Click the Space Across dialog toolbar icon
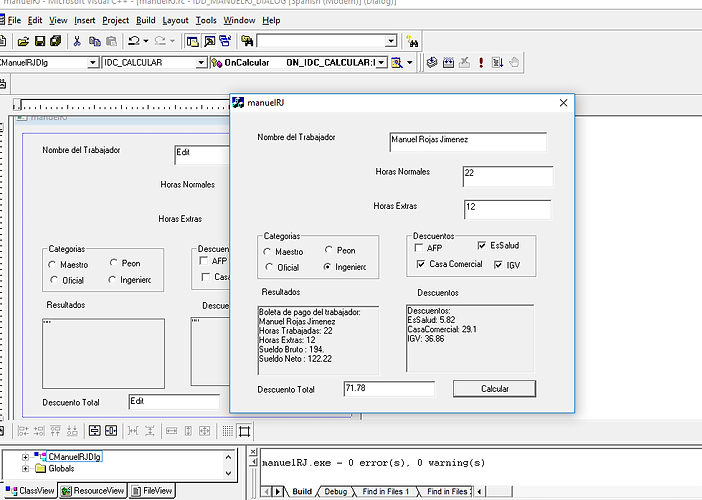Screen dimensions: 702x500 coord(133,431)
